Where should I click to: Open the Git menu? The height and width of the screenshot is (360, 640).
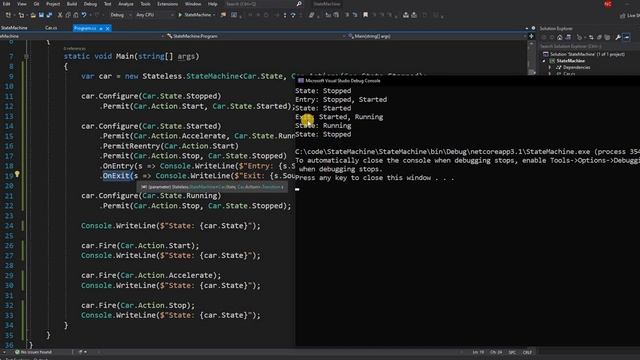pos(36,4)
